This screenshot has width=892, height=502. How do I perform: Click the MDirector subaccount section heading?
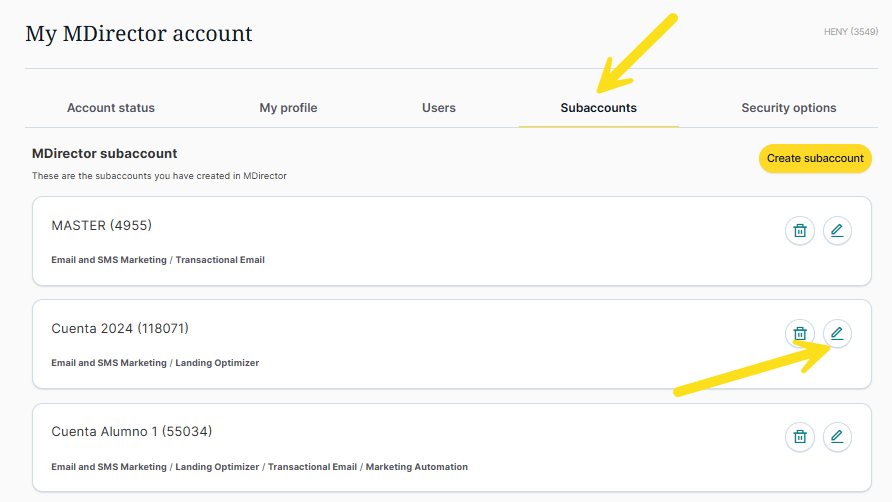[104, 154]
